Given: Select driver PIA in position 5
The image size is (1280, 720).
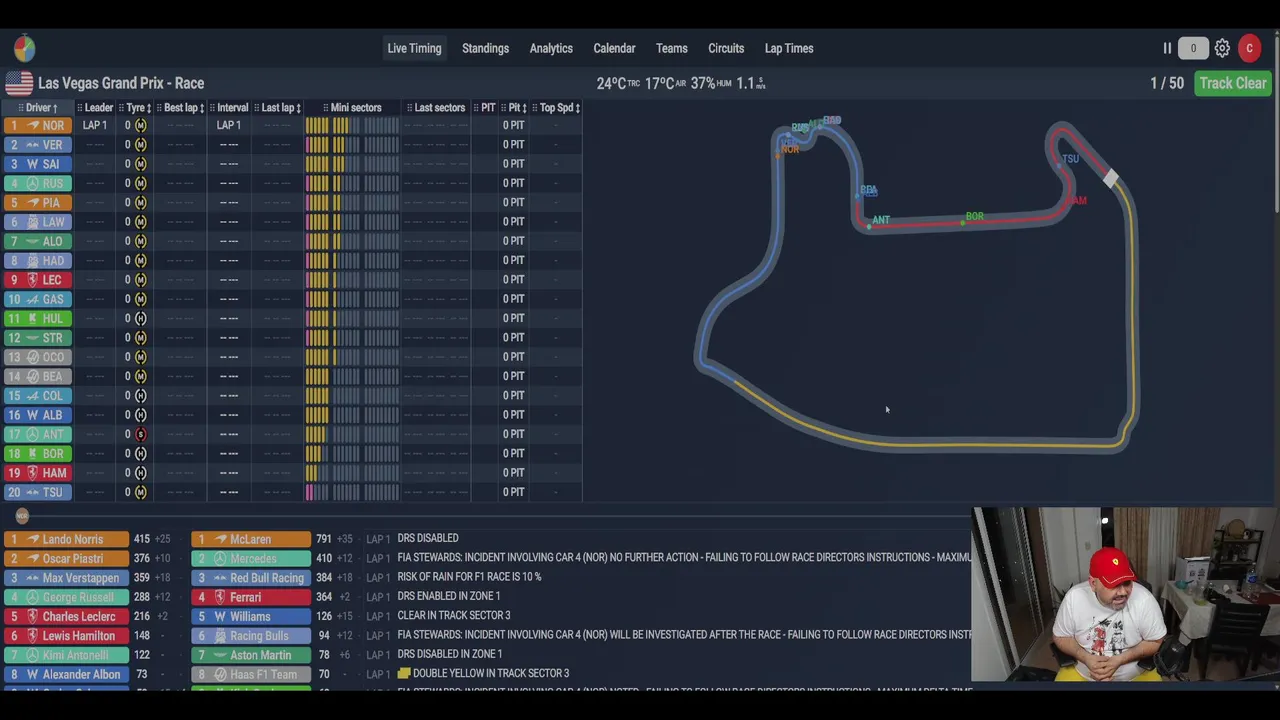Looking at the screenshot, I should (37, 202).
